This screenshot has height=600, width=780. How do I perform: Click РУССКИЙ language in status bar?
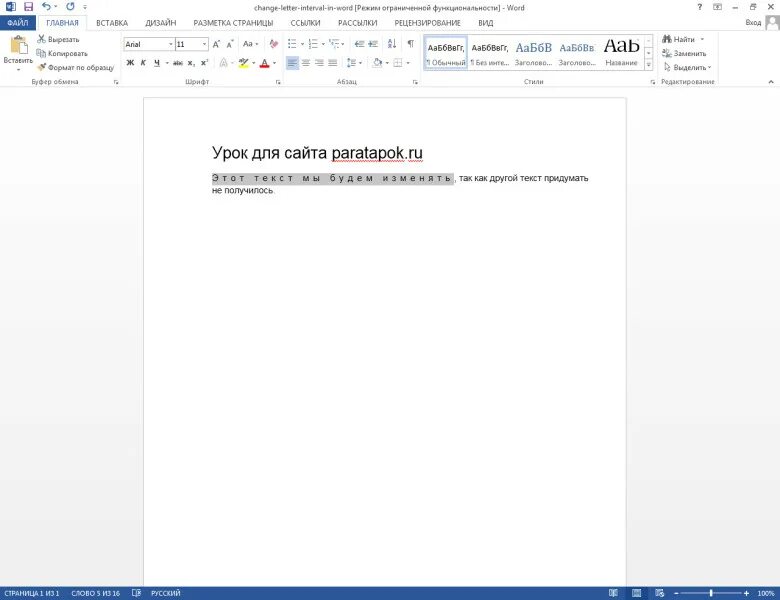(x=166, y=593)
